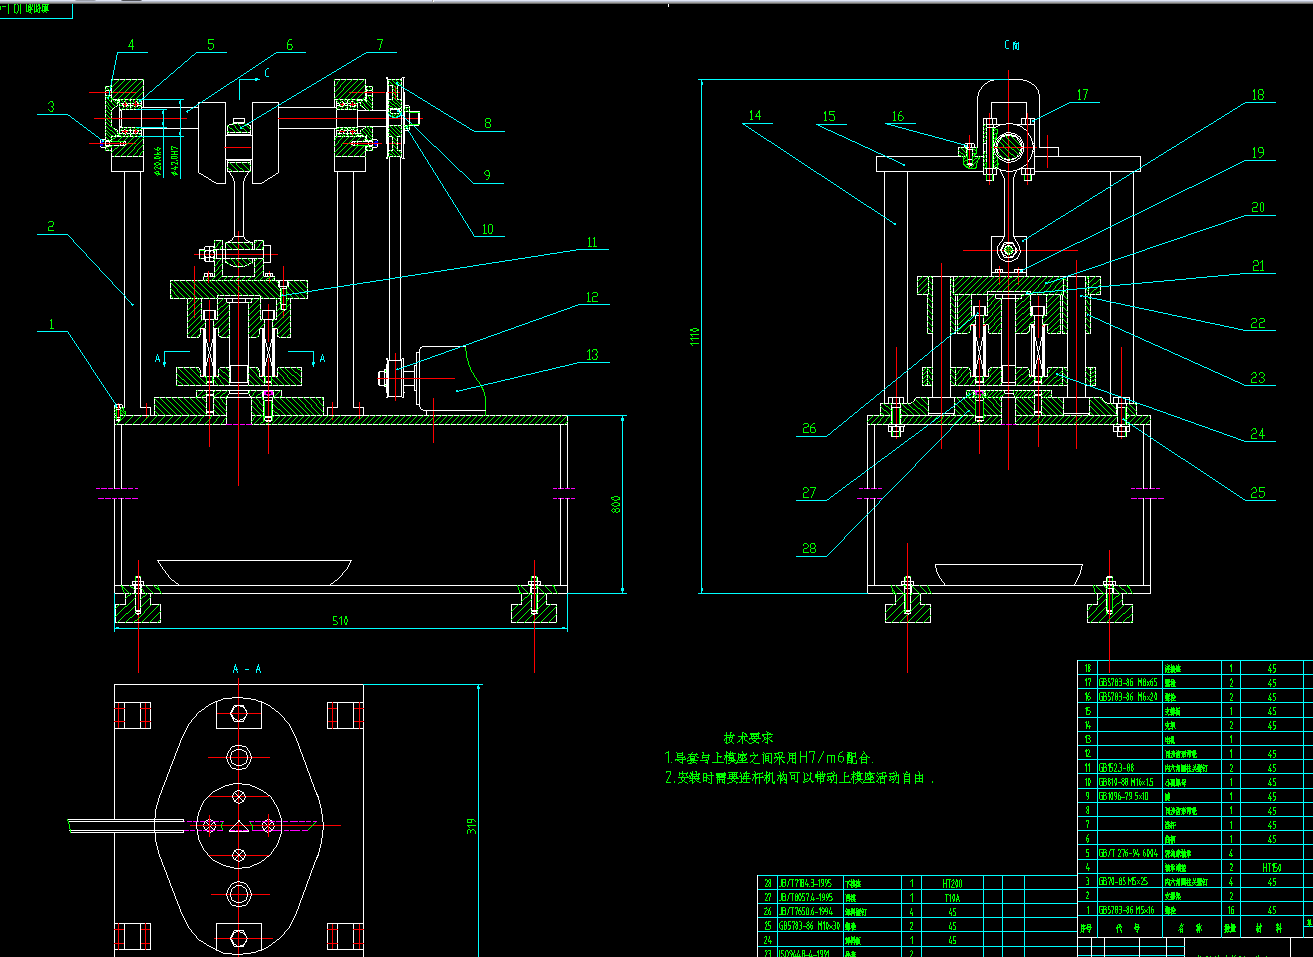
Task: Select balloon callout 28 in the side view
Action: (809, 548)
